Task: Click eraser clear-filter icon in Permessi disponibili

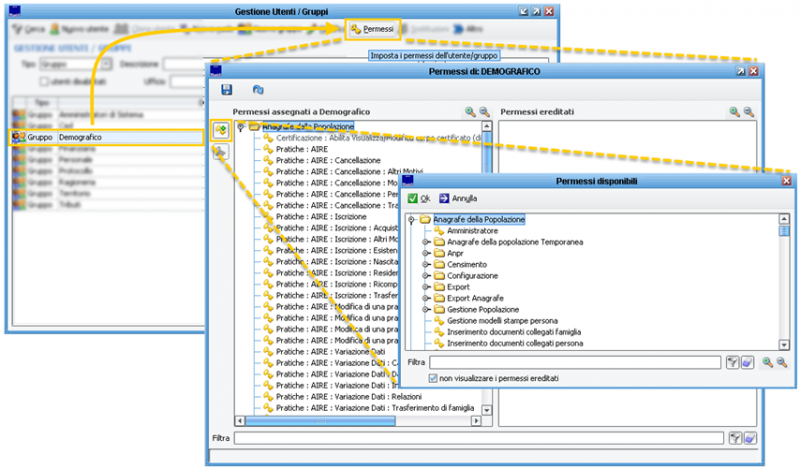Action: [746, 361]
